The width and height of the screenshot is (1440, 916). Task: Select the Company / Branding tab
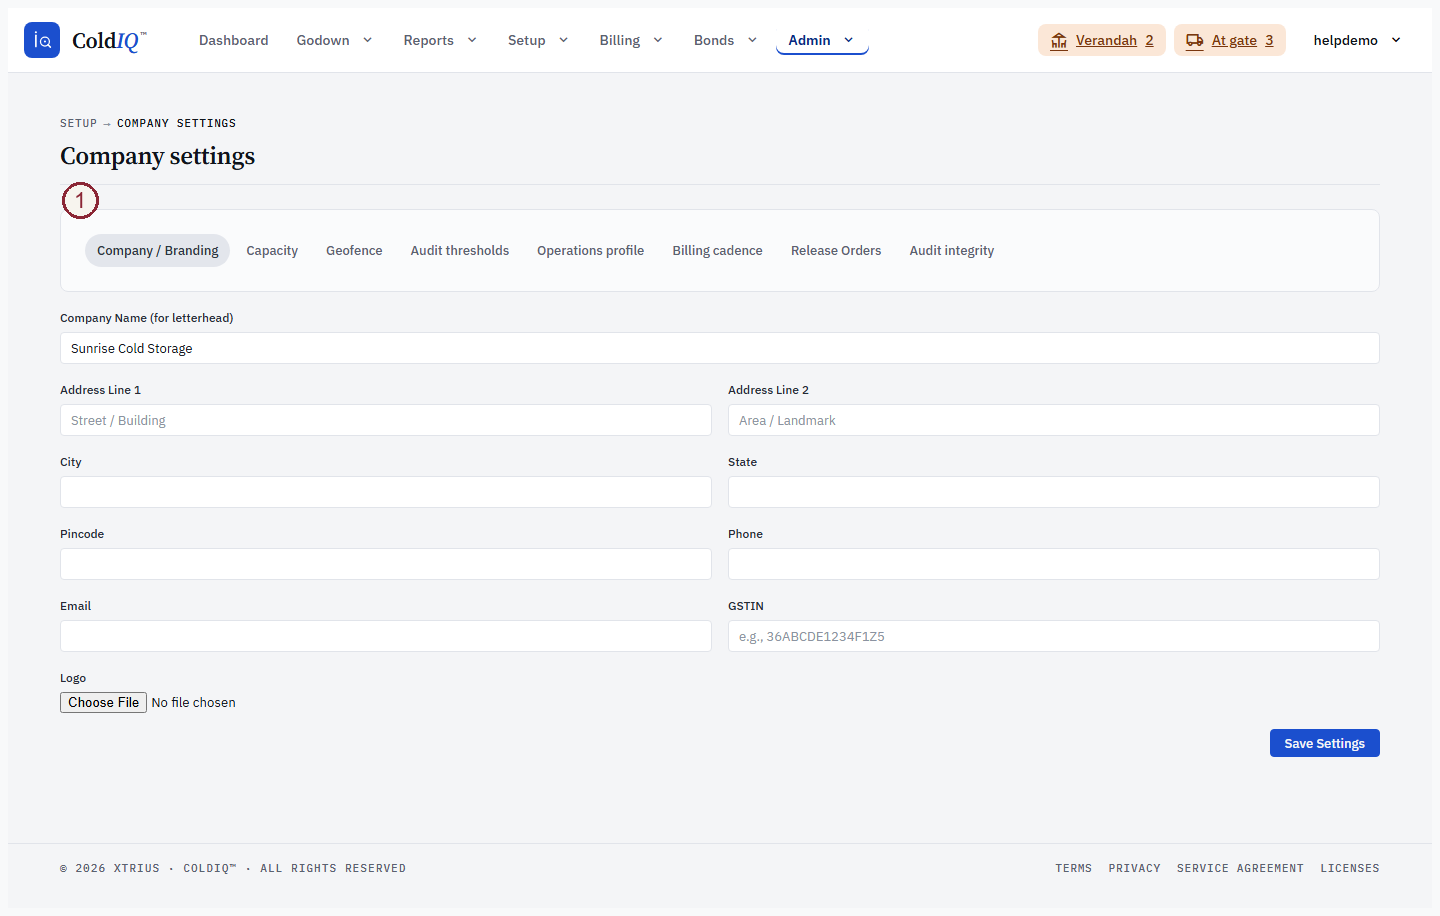[158, 251]
